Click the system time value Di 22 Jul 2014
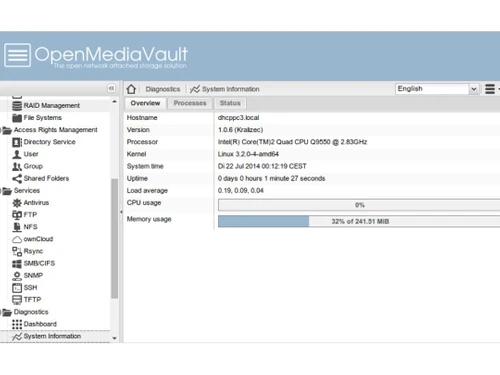Screen dimensions: 500x375 pos(262,166)
